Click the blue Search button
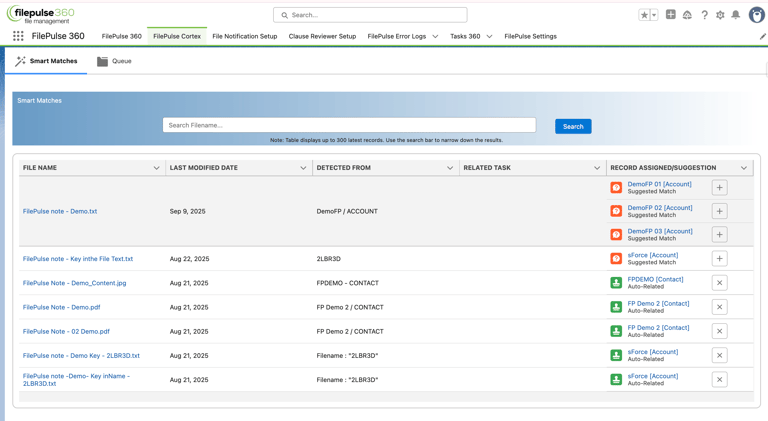This screenshot has width=768, height=421. [x=573, y=126]
